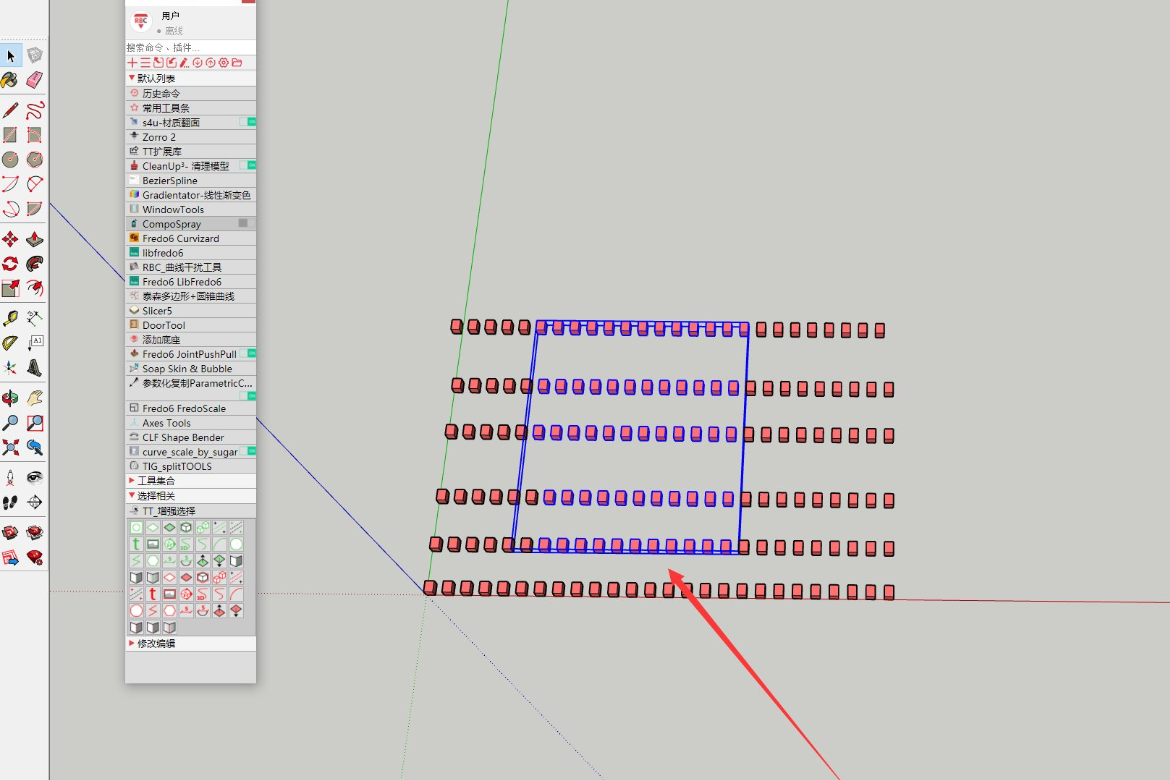The width and height of the screenshot is (1170, 780).
Task: Activate Zoom Extents tool
Action: [10, 447]
